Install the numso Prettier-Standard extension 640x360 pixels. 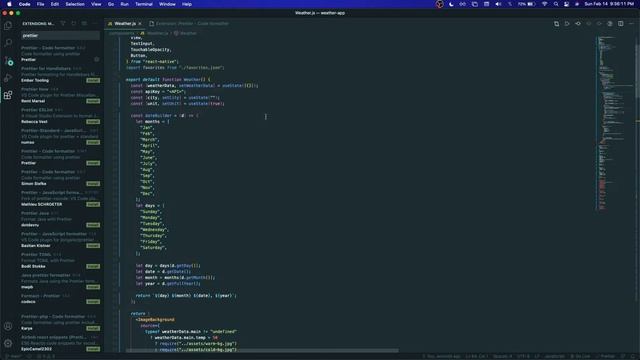93,142
